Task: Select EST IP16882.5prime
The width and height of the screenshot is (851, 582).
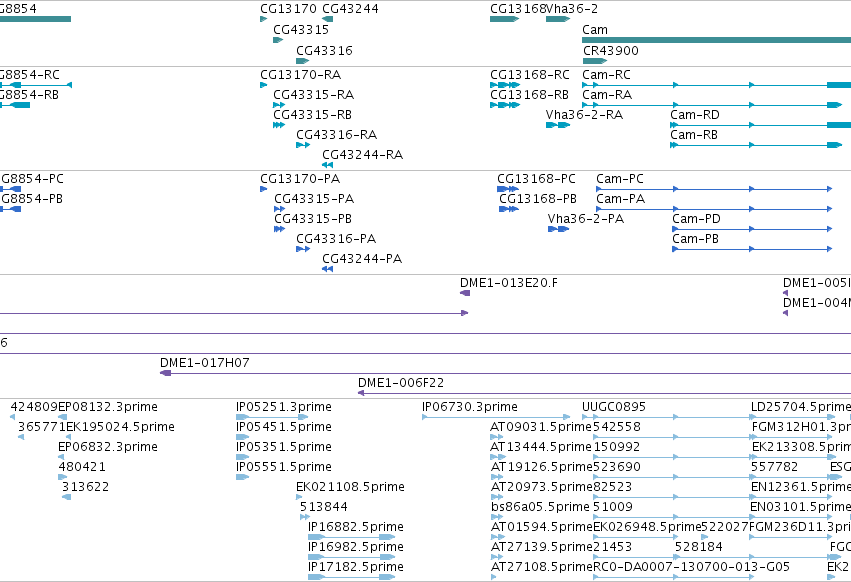Action: [x=352, y=537]
